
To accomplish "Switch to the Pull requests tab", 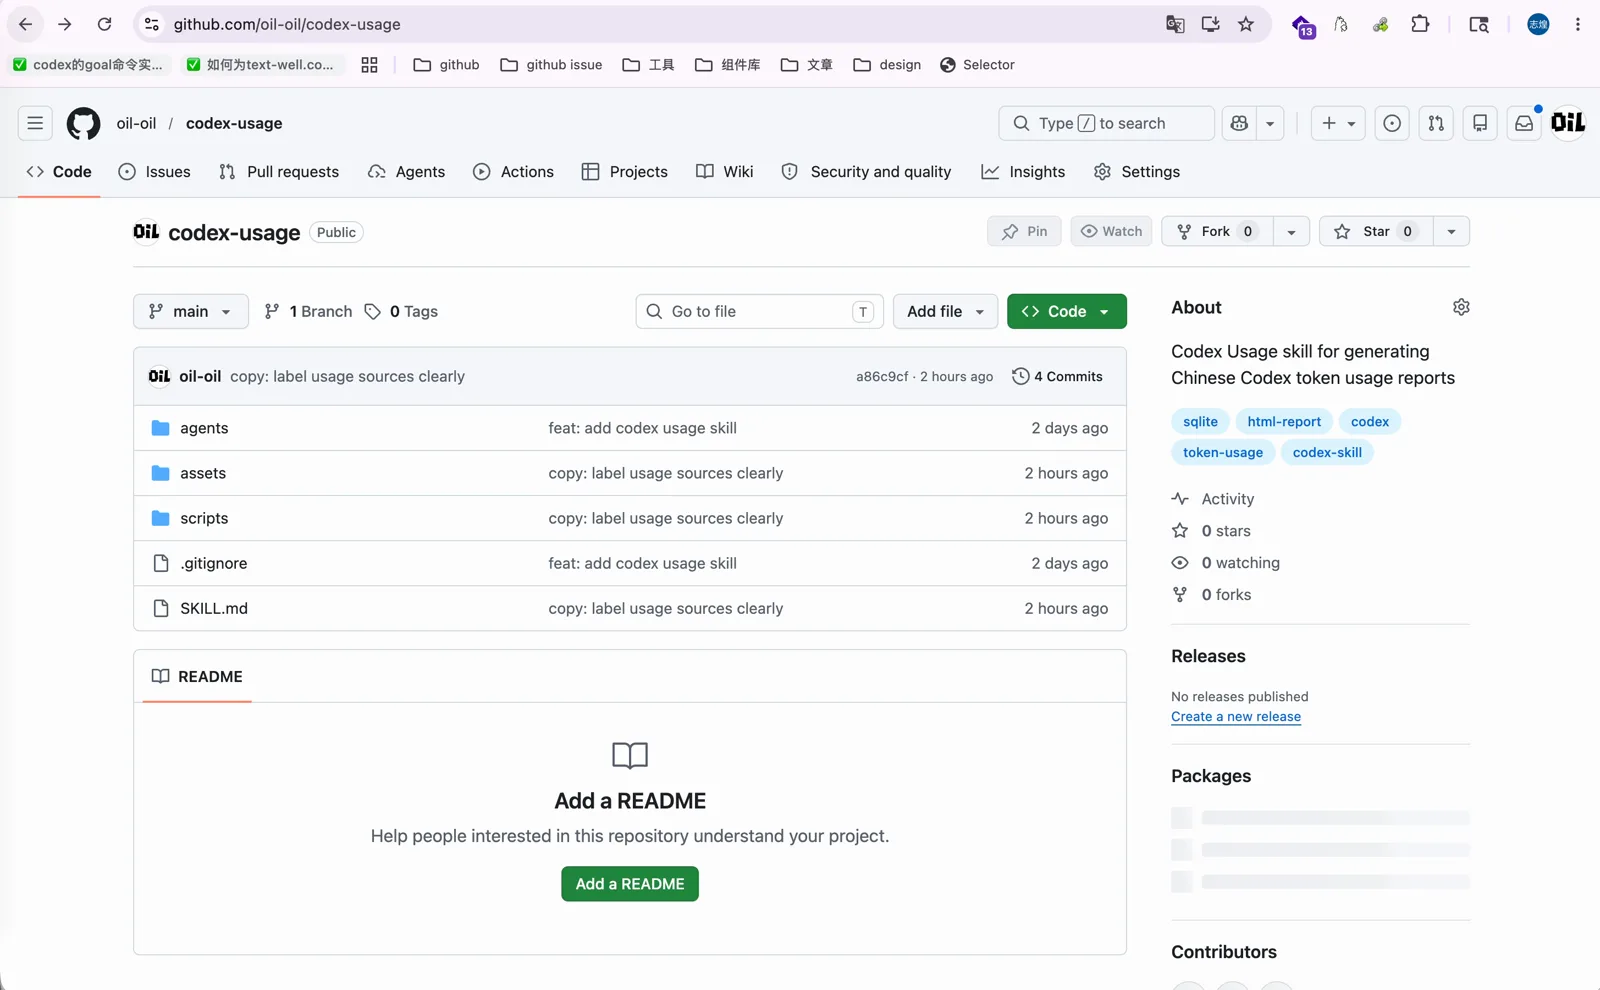I will (x=279, y=172).
